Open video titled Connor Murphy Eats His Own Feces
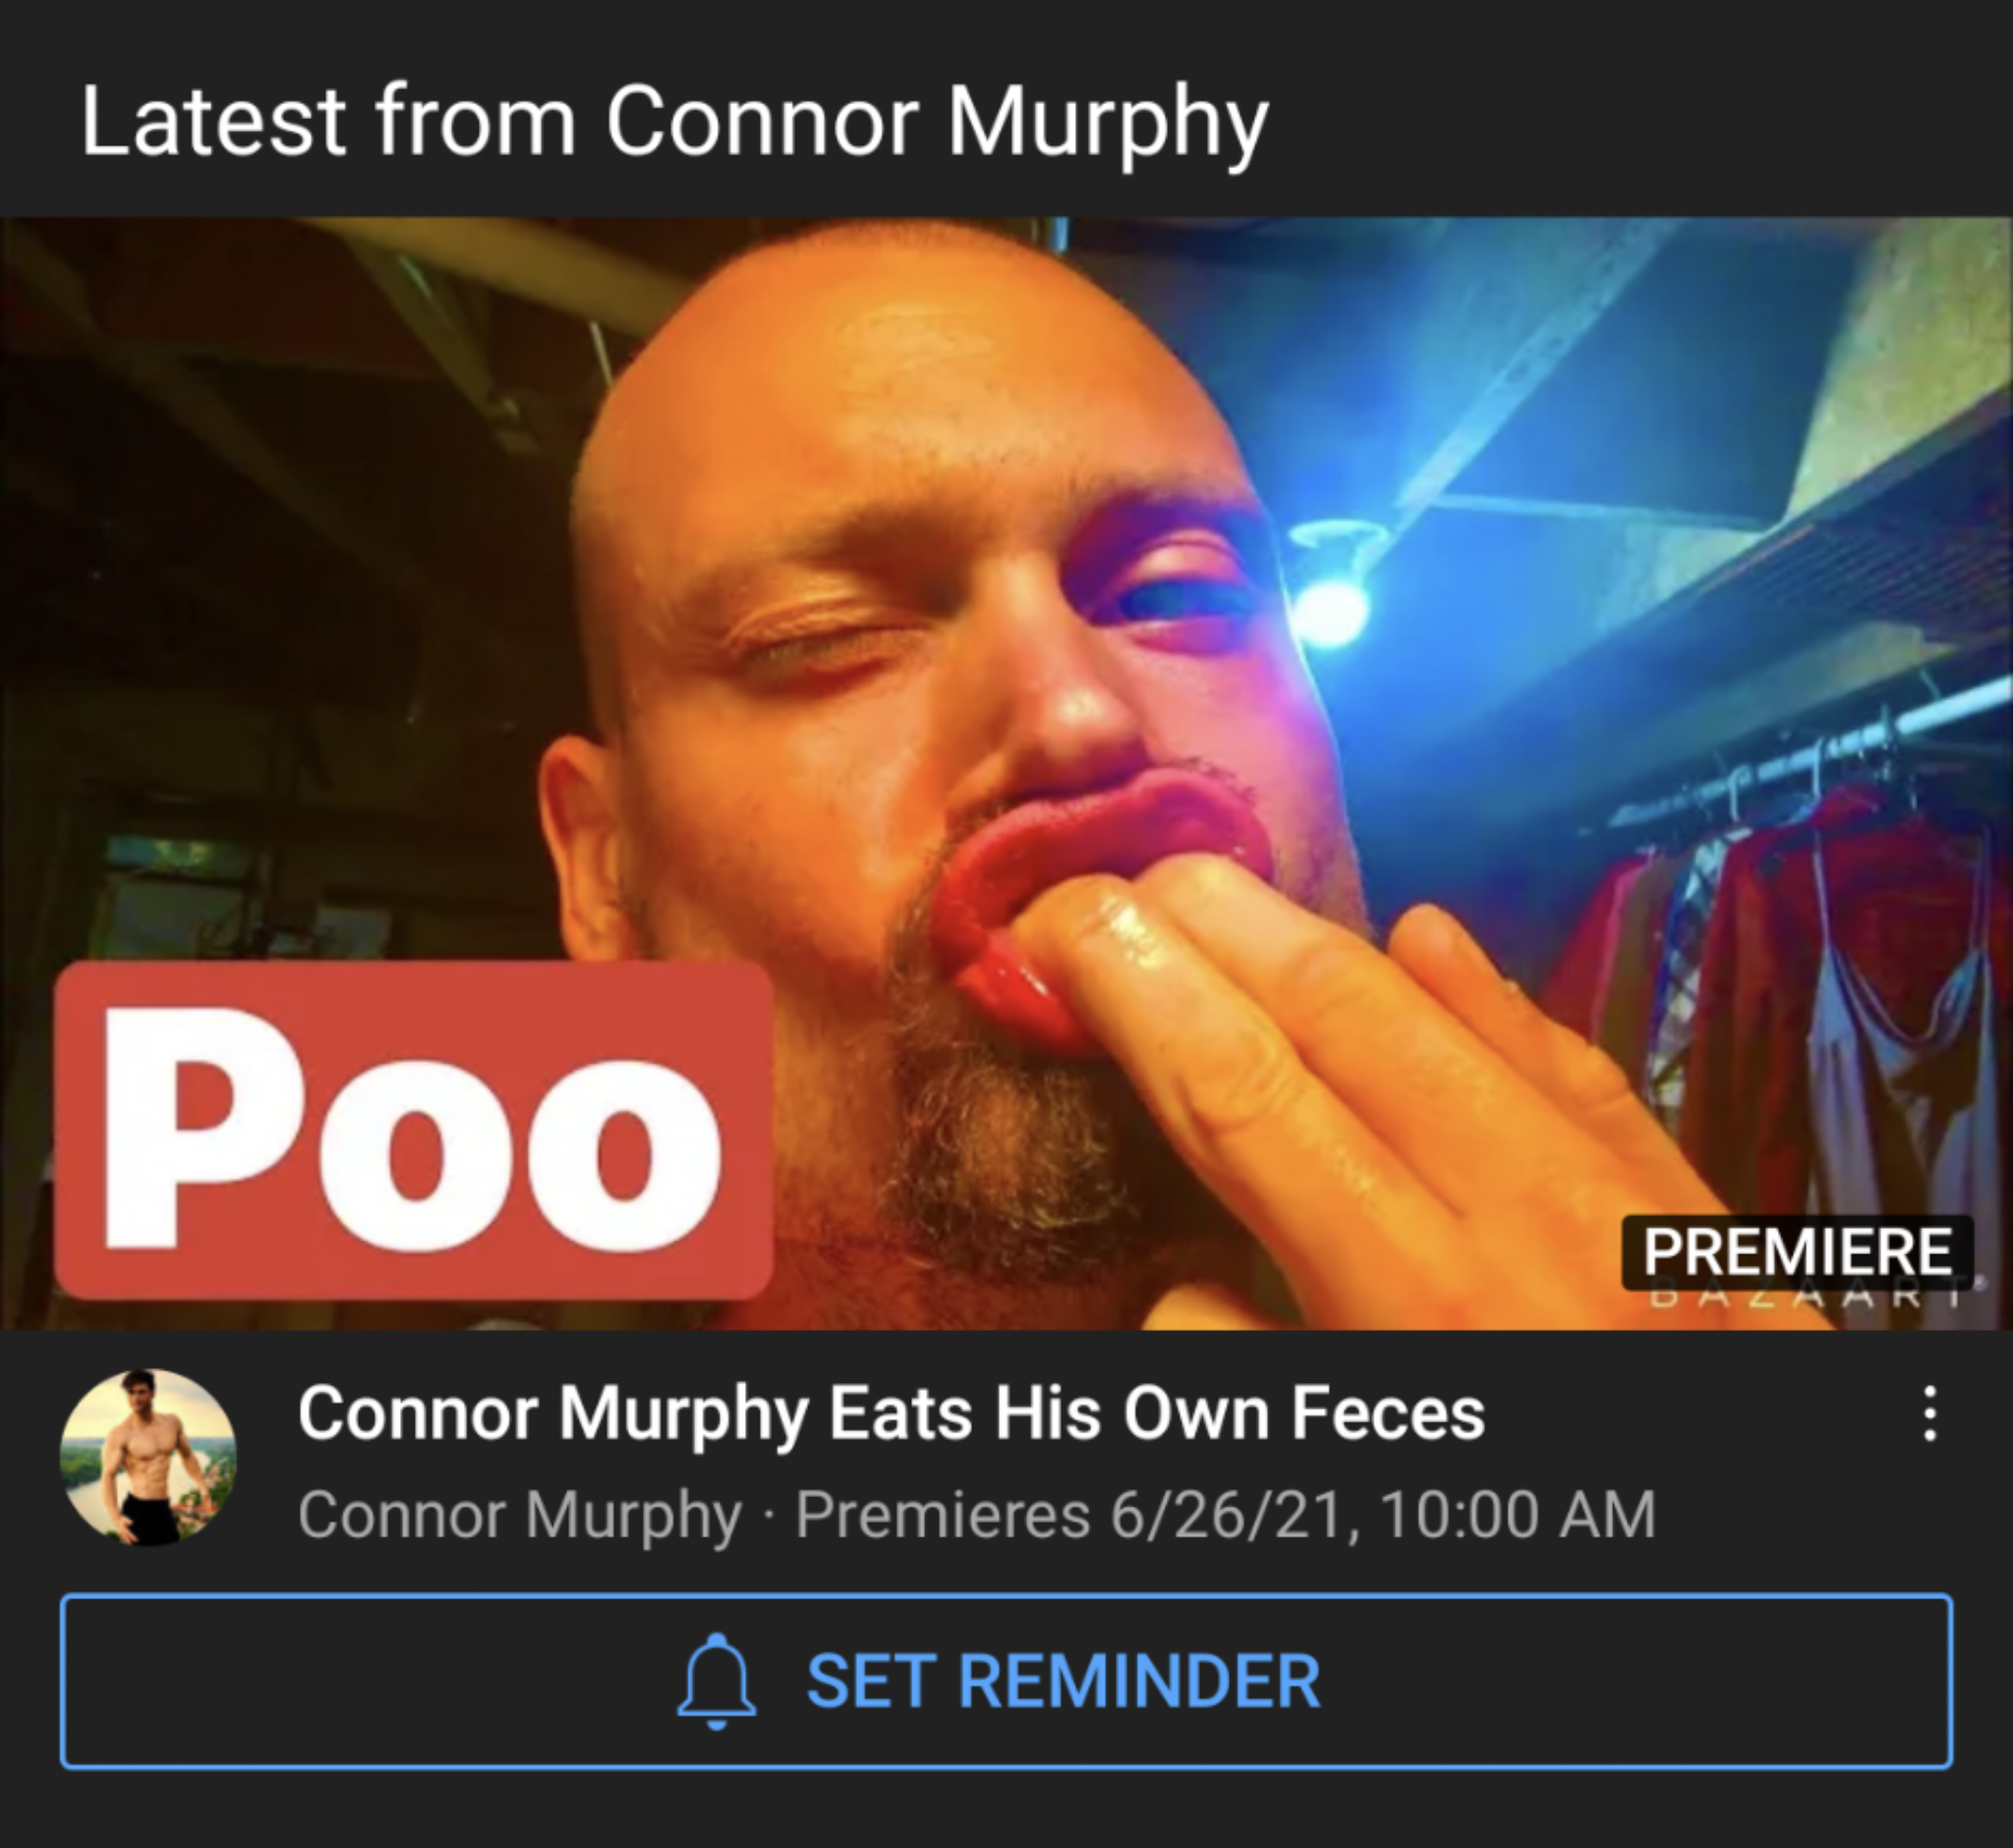The image size is (2013, 1848). point(891,1413)
